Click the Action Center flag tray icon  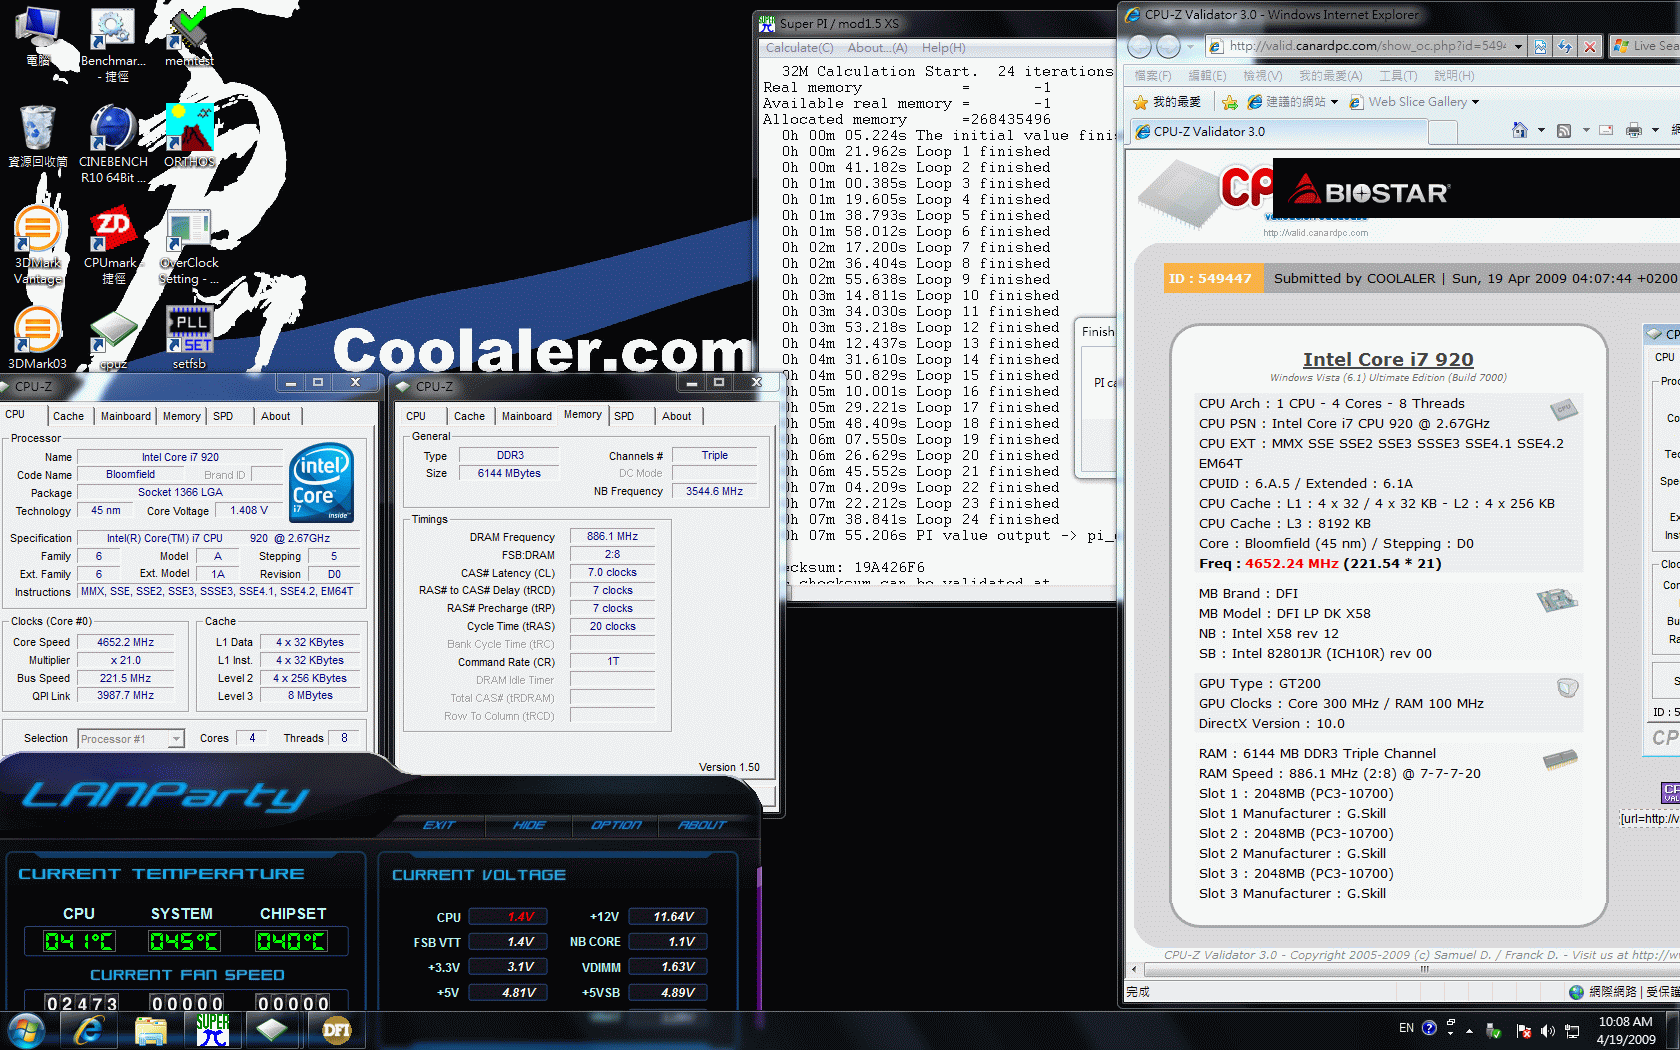[1524, 1031]
